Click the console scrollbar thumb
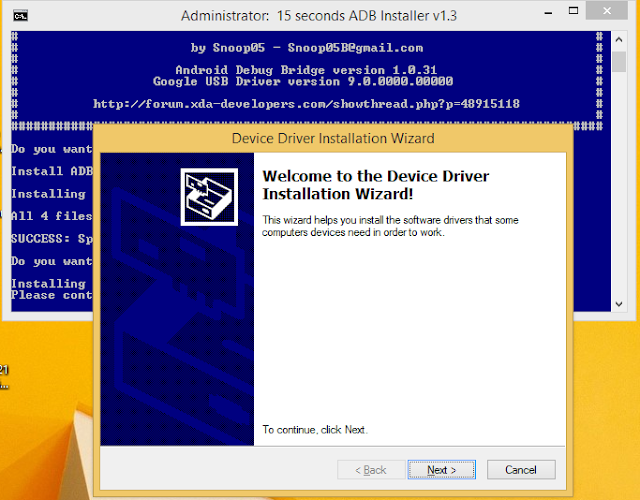Viewport: 640px width, 500px height. [619, 62]
